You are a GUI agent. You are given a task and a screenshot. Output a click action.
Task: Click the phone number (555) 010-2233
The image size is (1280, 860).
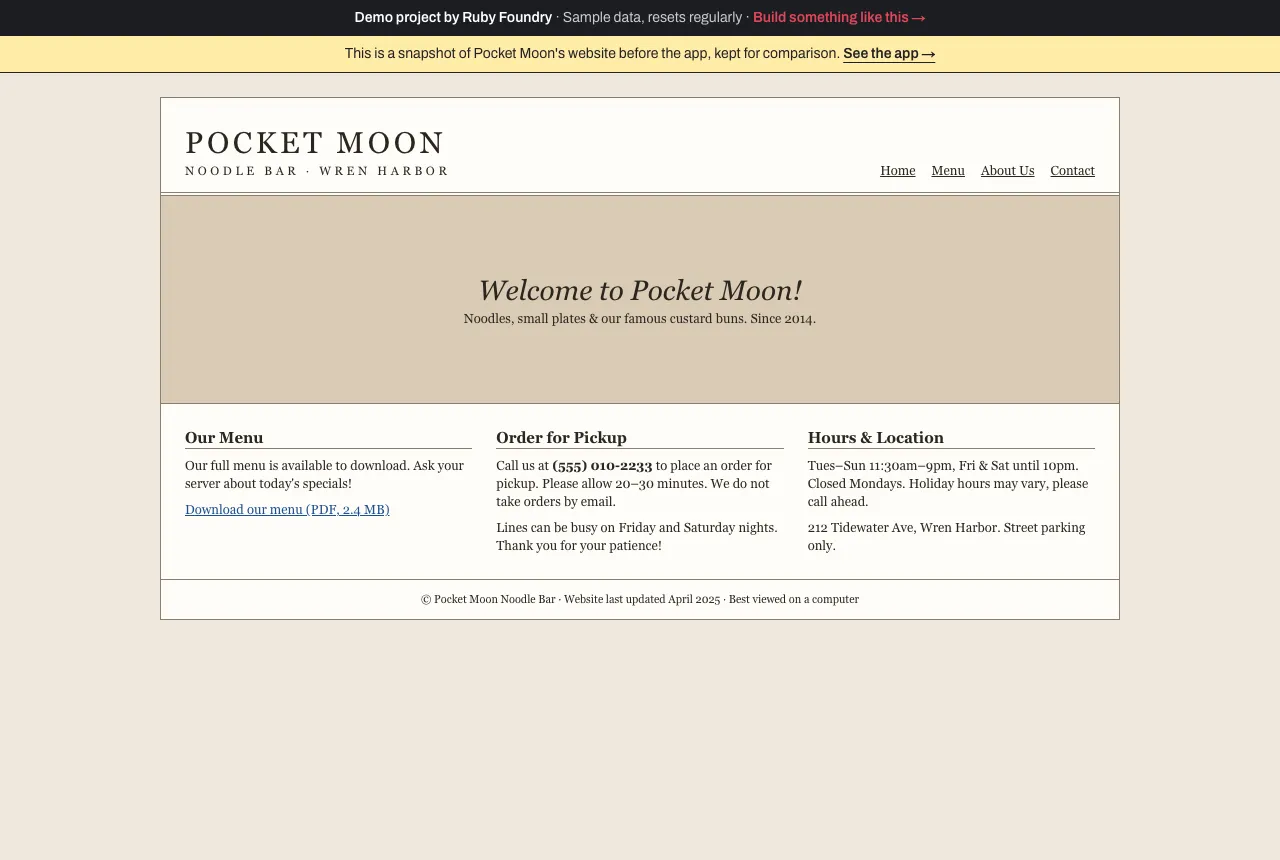[602, 466]
